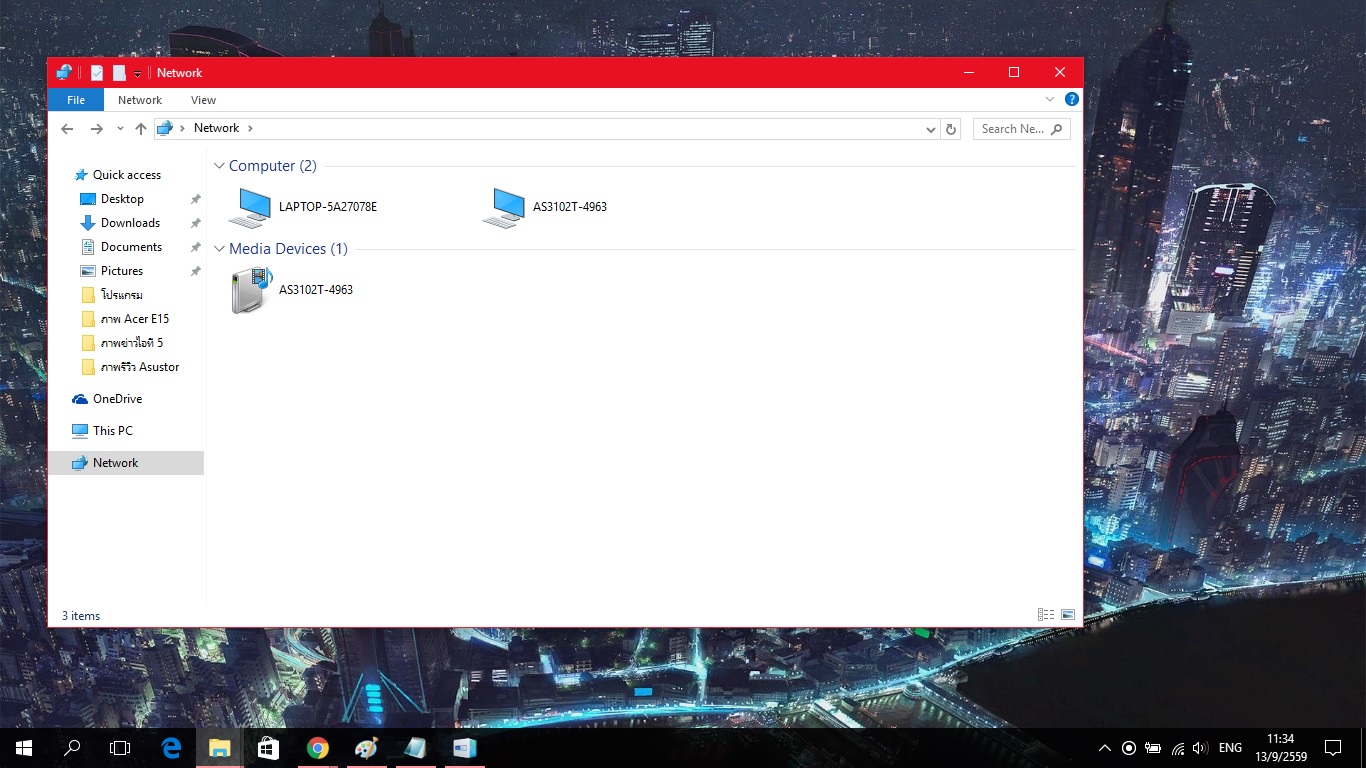Open the LAPTOP-5A27078E computer icon

[249, 208]
